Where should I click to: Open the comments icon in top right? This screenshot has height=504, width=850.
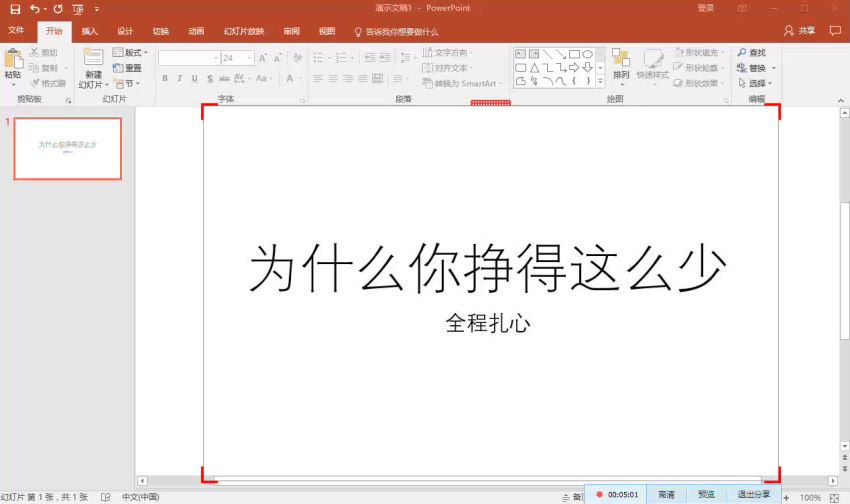point(835,31)
